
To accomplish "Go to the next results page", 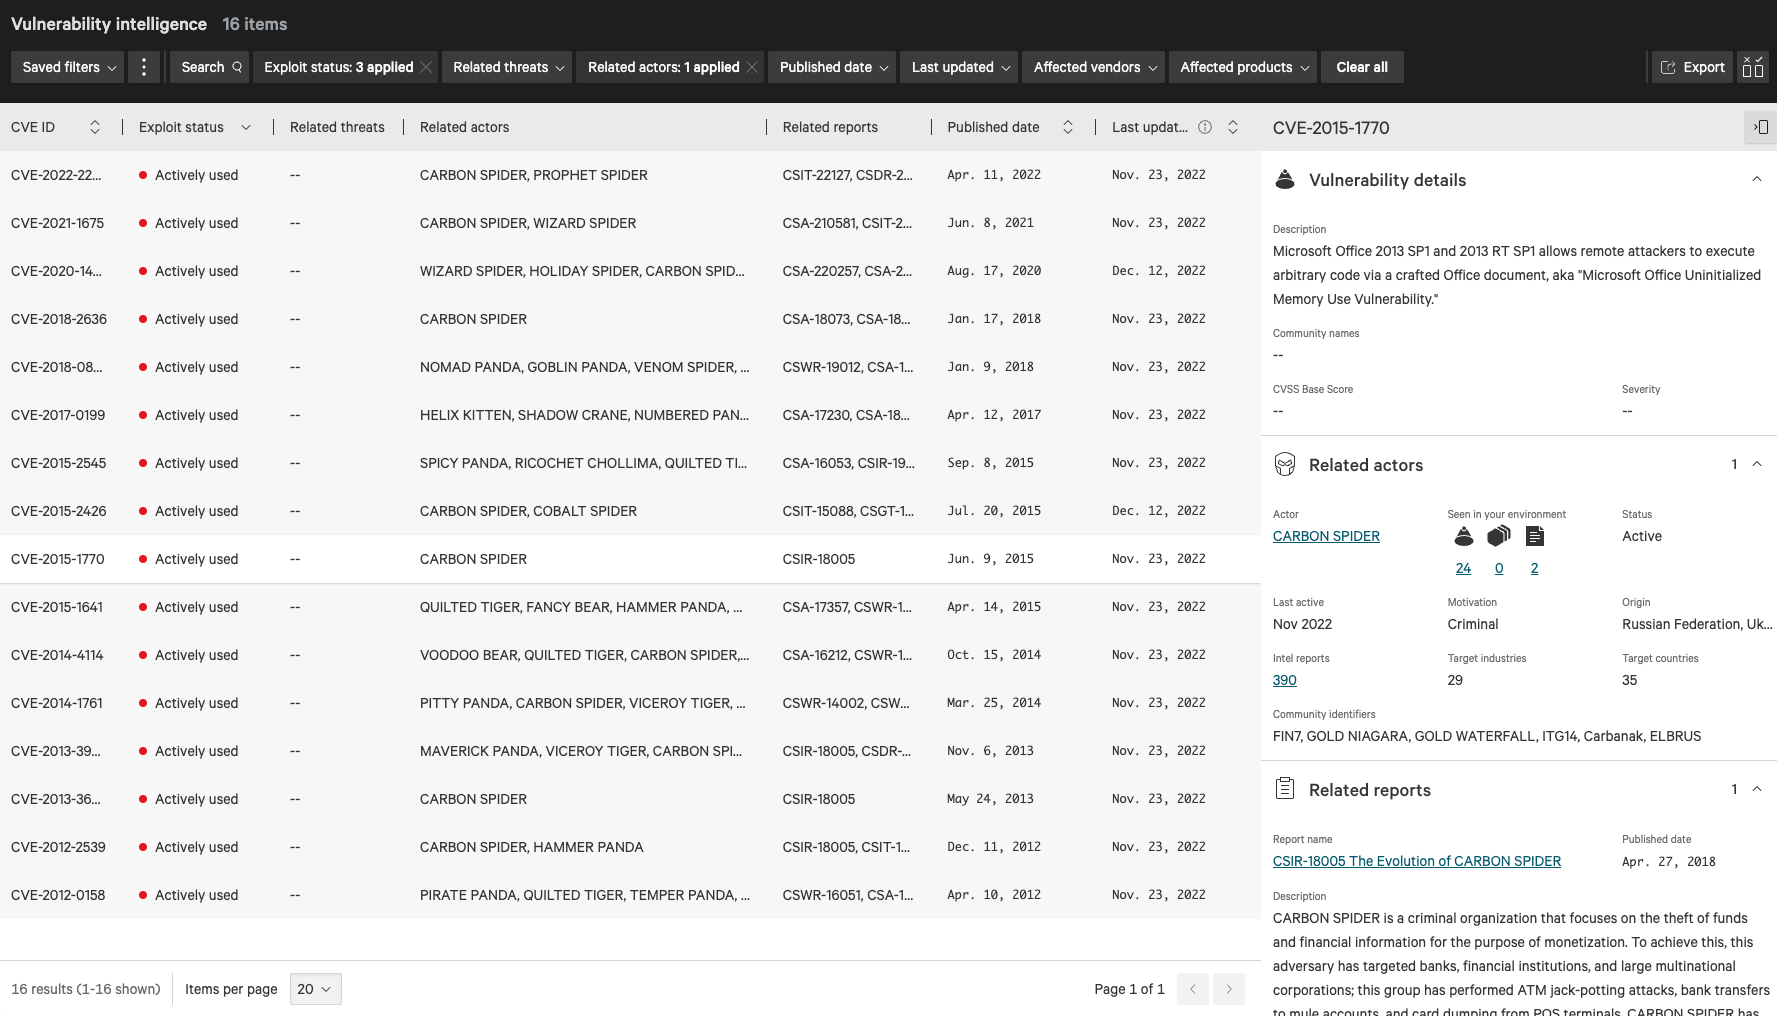I will [x=1229, y=989].
